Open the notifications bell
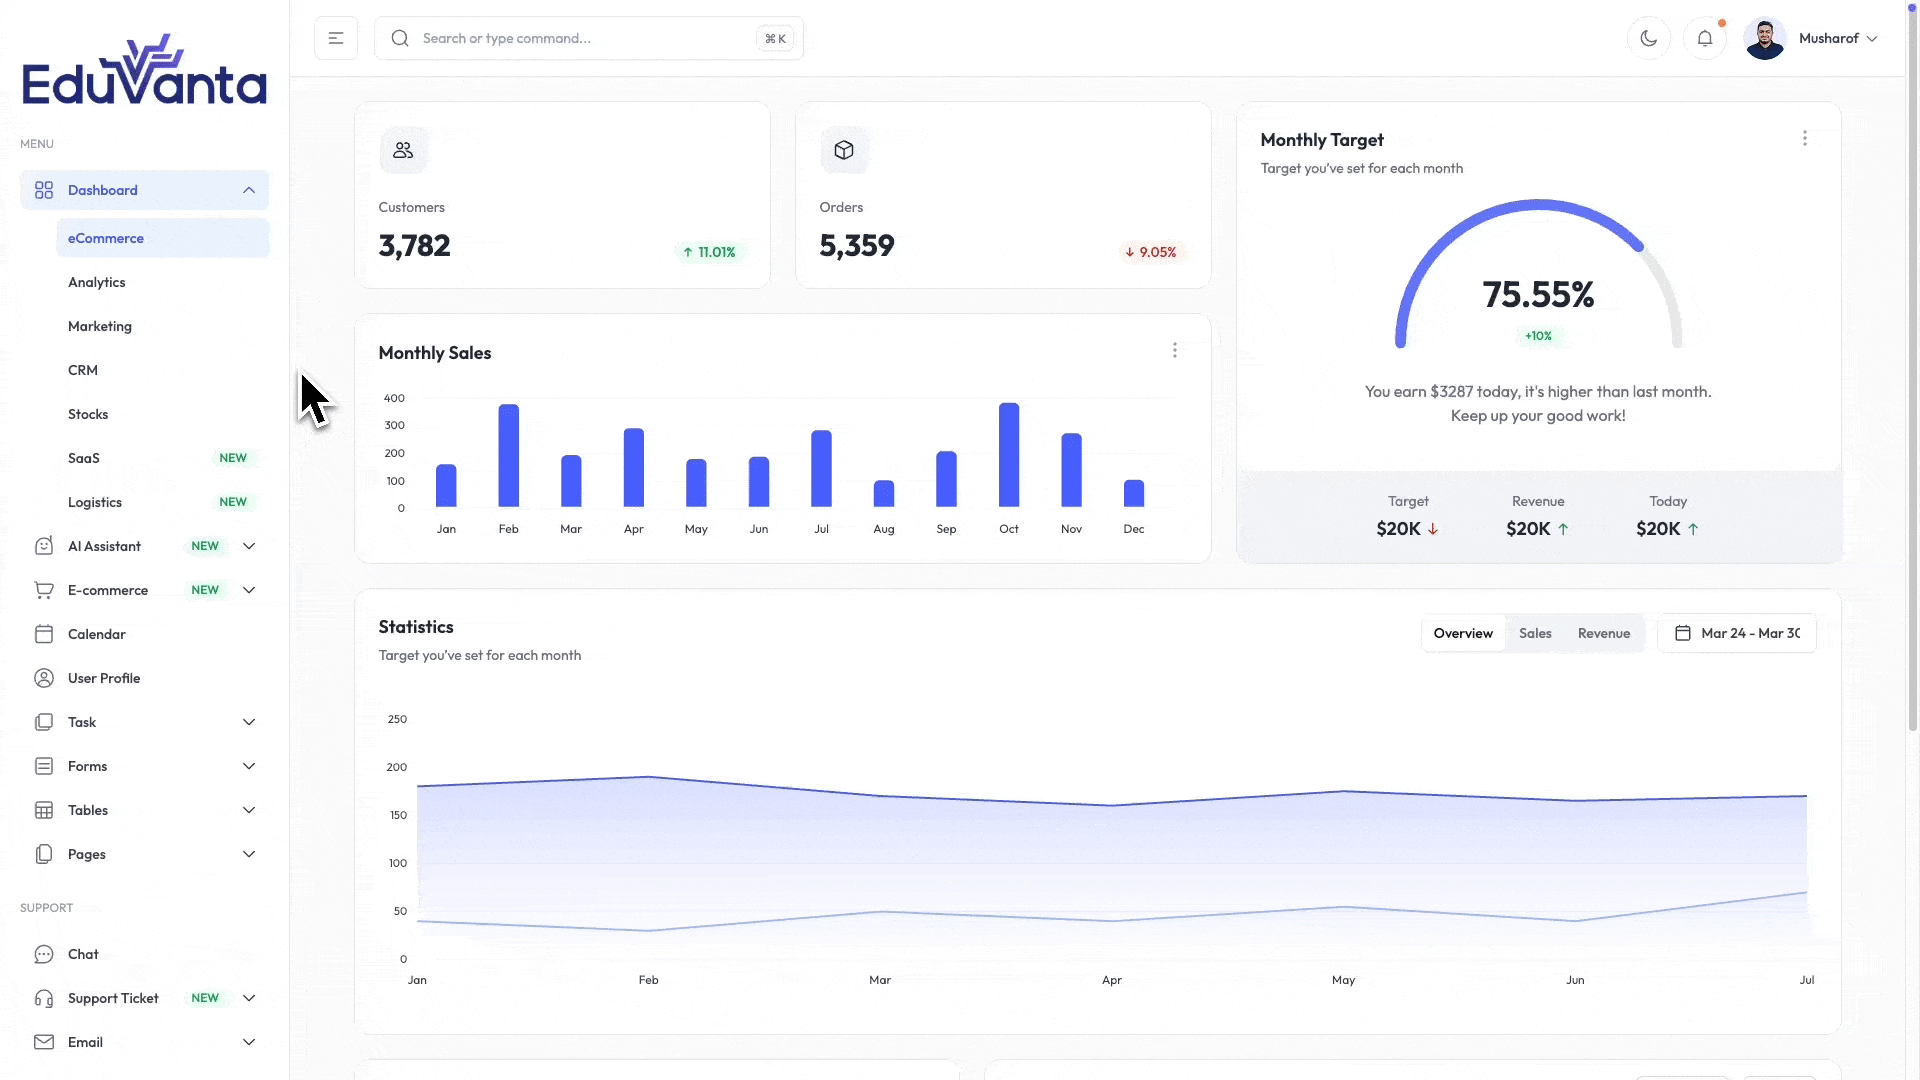This screenshot has height=1080, width=1920. [1705, 38]
